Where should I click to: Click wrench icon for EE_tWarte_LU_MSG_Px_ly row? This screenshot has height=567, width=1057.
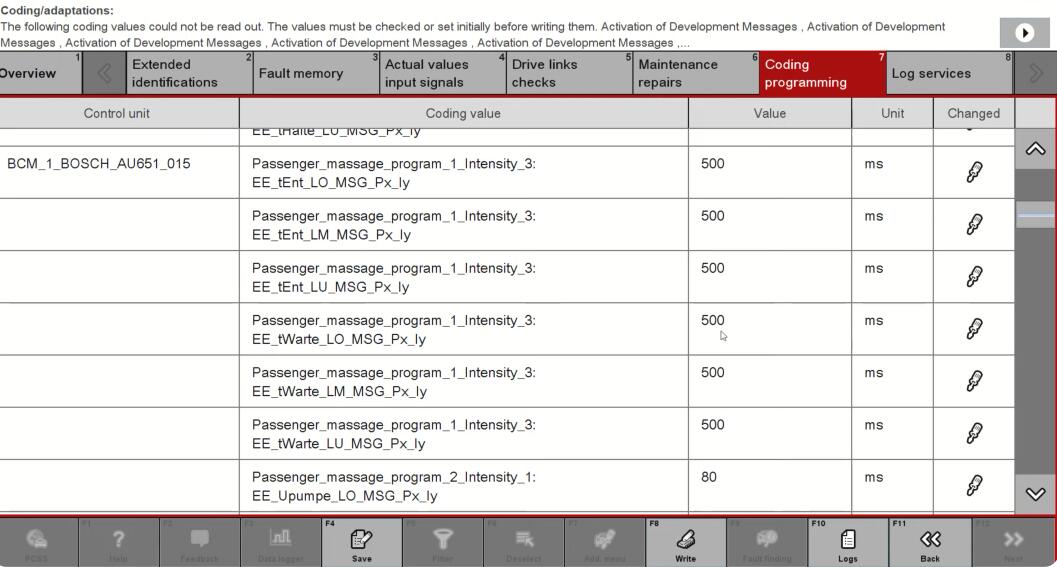[x=973, y=434]
